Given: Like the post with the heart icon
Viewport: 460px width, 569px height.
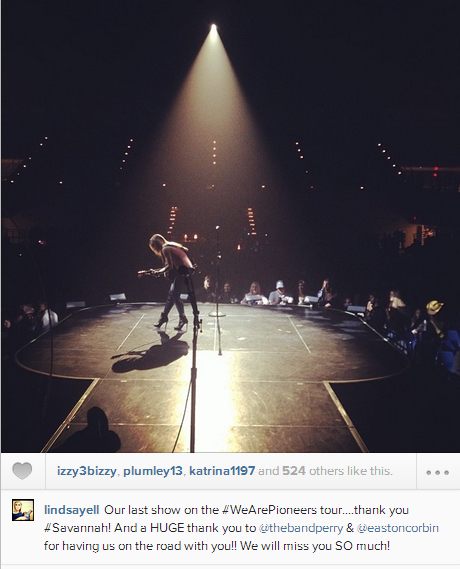Looking at the screenshot, I should [22, 471].
